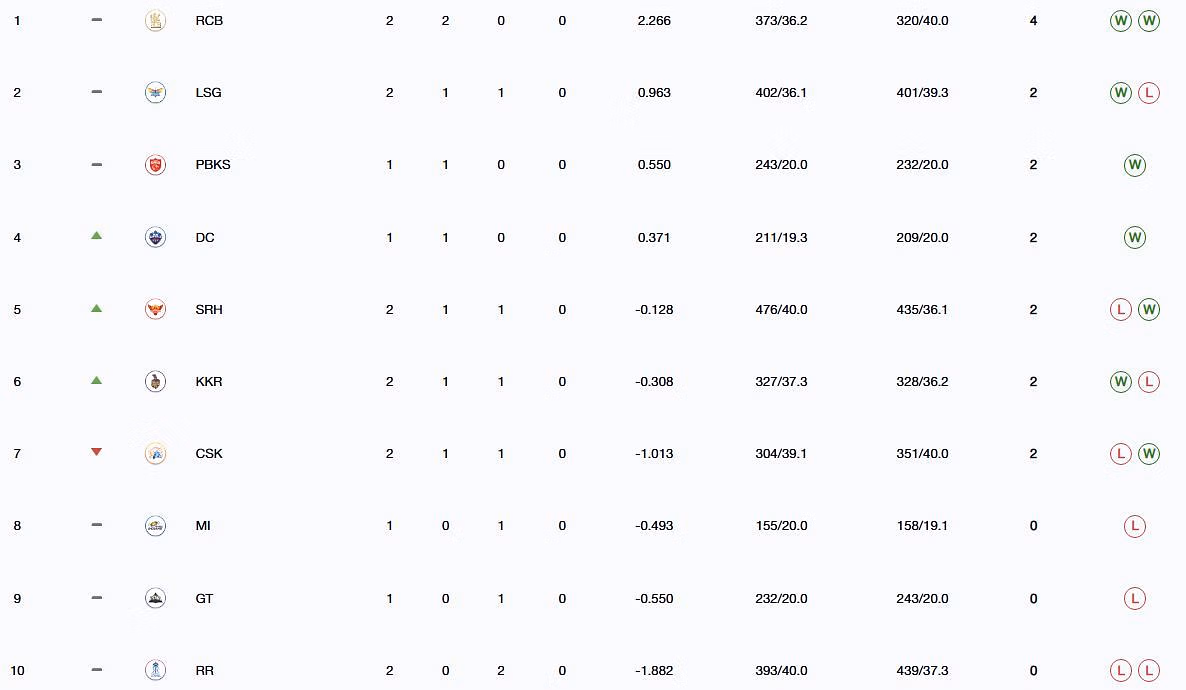Open the SRH team name link

[209, 309]
